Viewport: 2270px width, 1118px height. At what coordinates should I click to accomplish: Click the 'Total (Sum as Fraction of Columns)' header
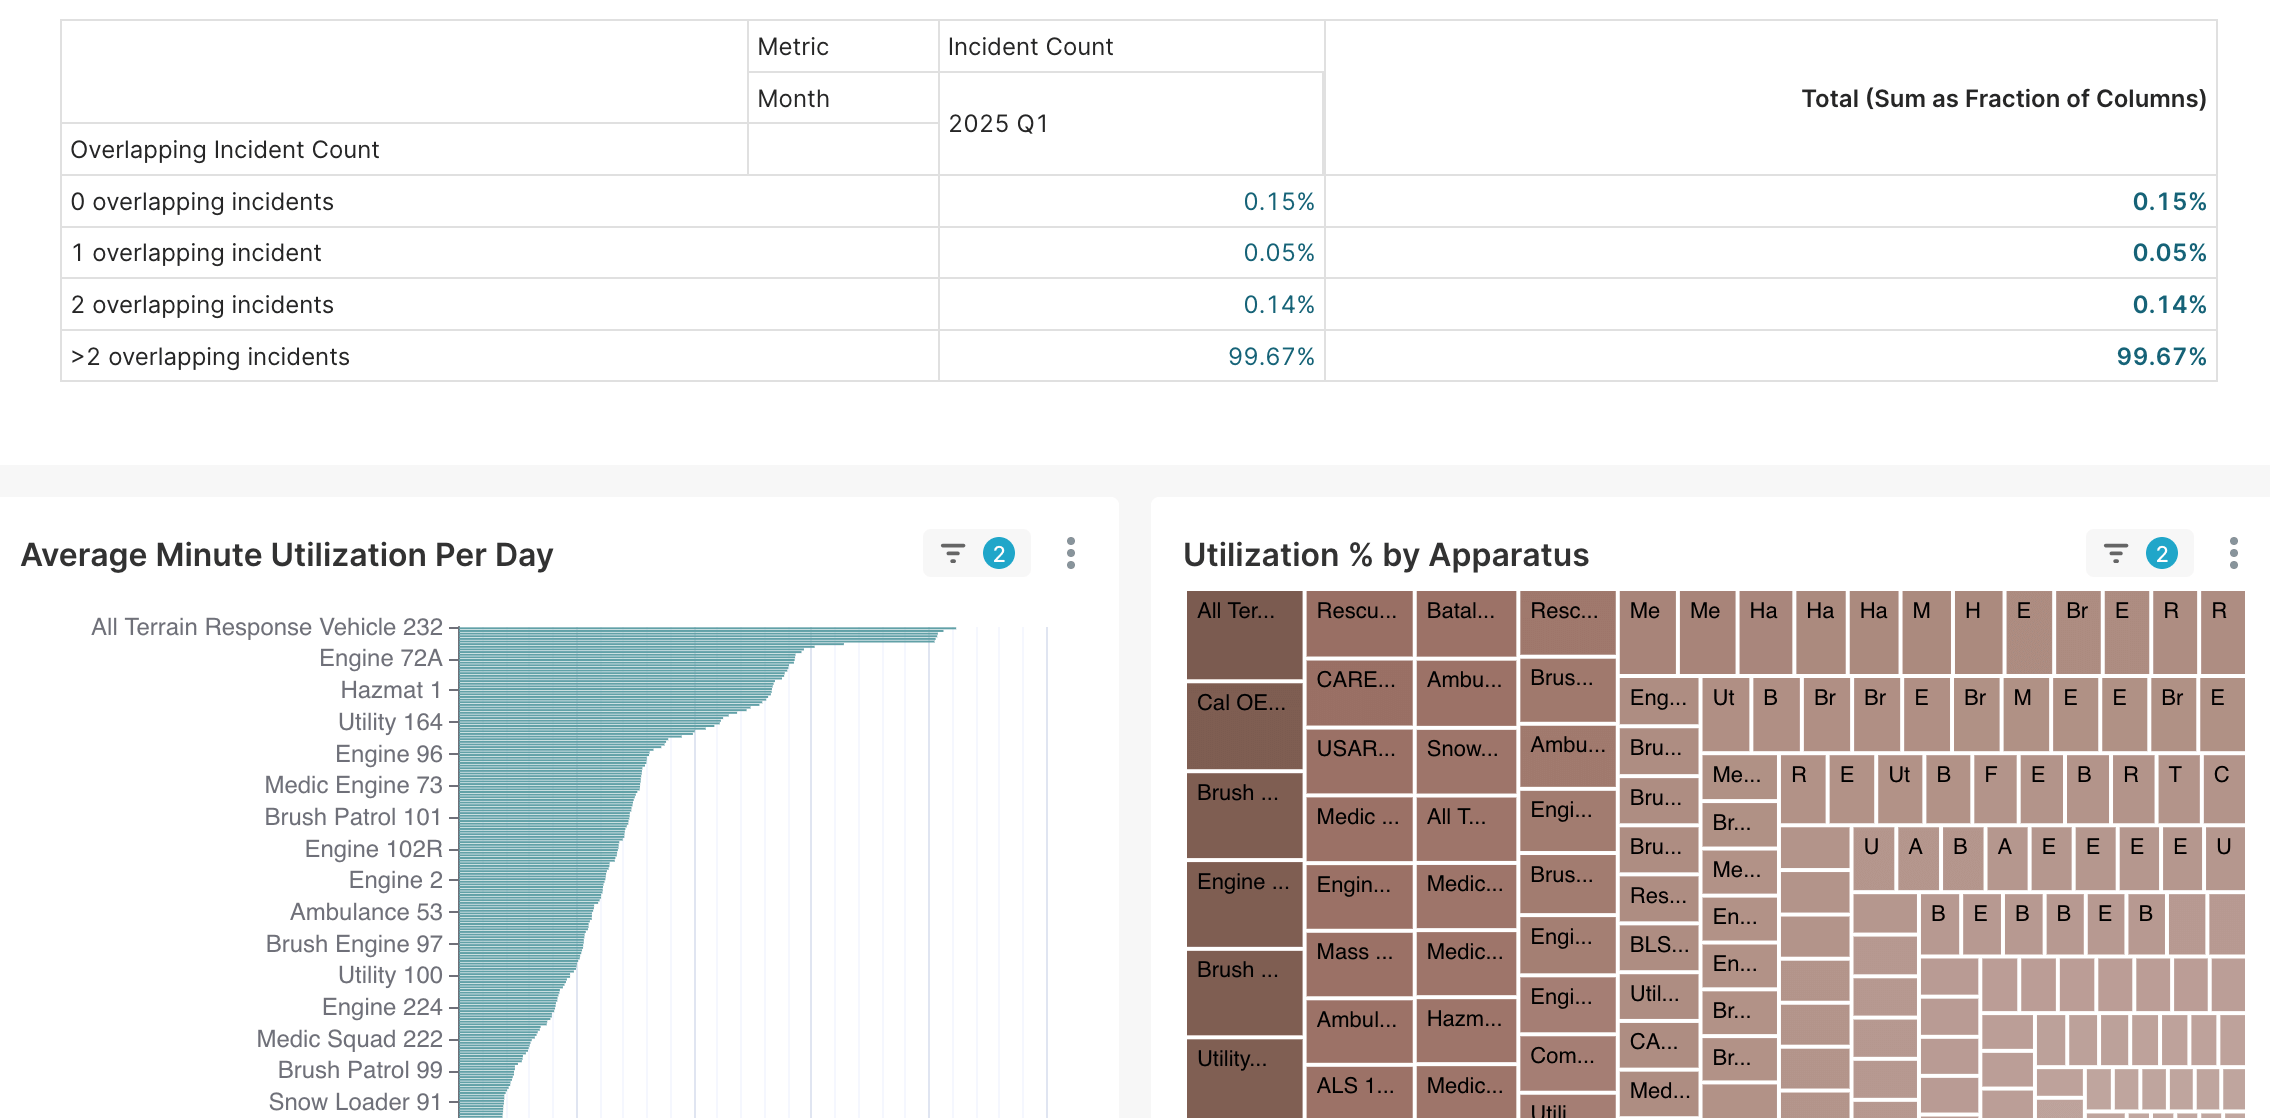pyautogui.click(x=2003, y=98)
